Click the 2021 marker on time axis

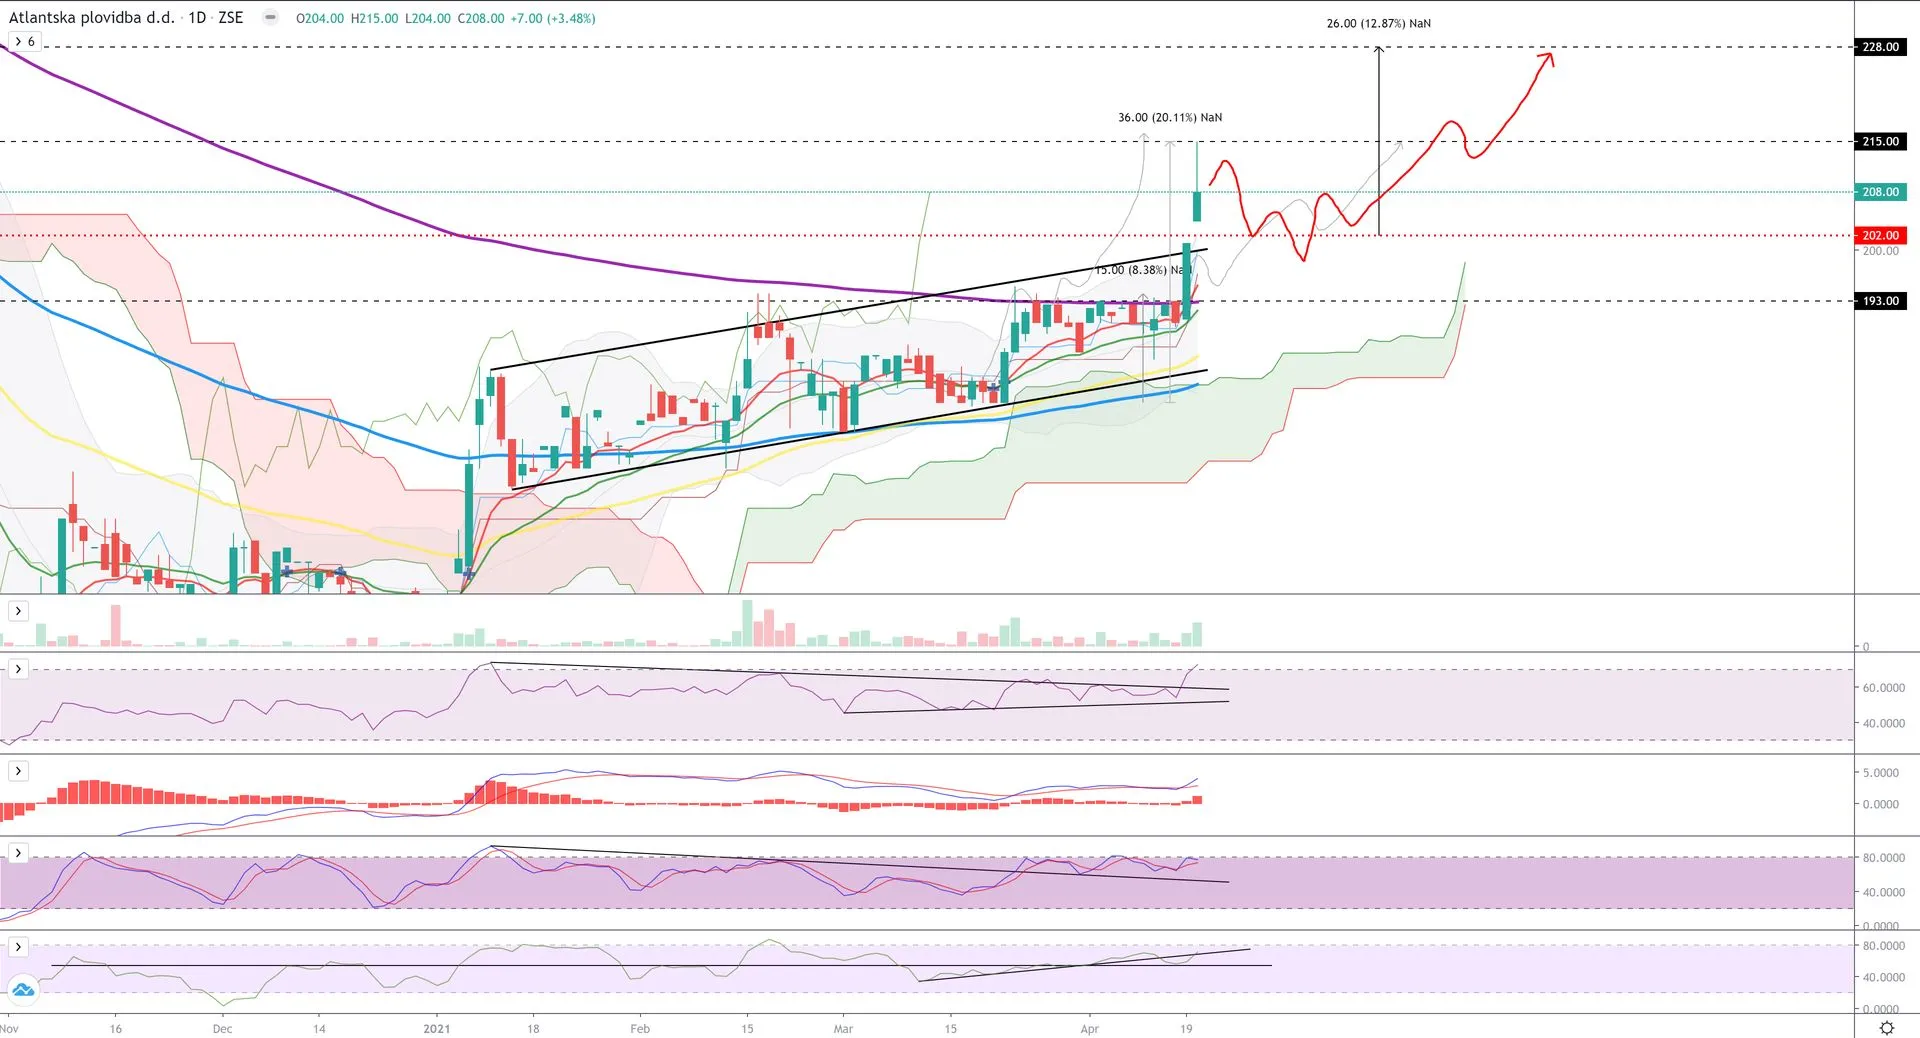436,1028
